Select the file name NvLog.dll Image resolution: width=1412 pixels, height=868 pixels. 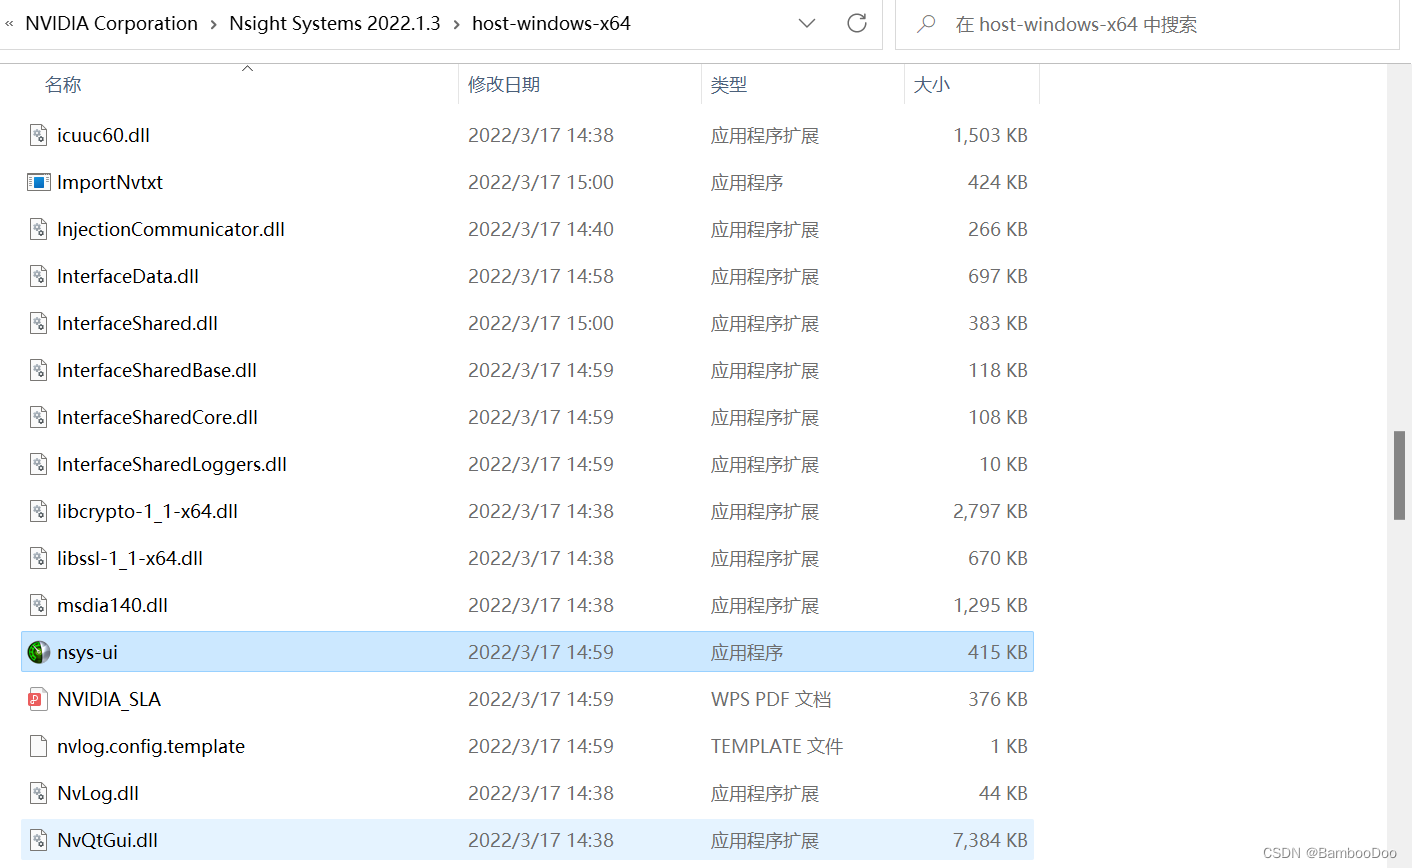98,793
